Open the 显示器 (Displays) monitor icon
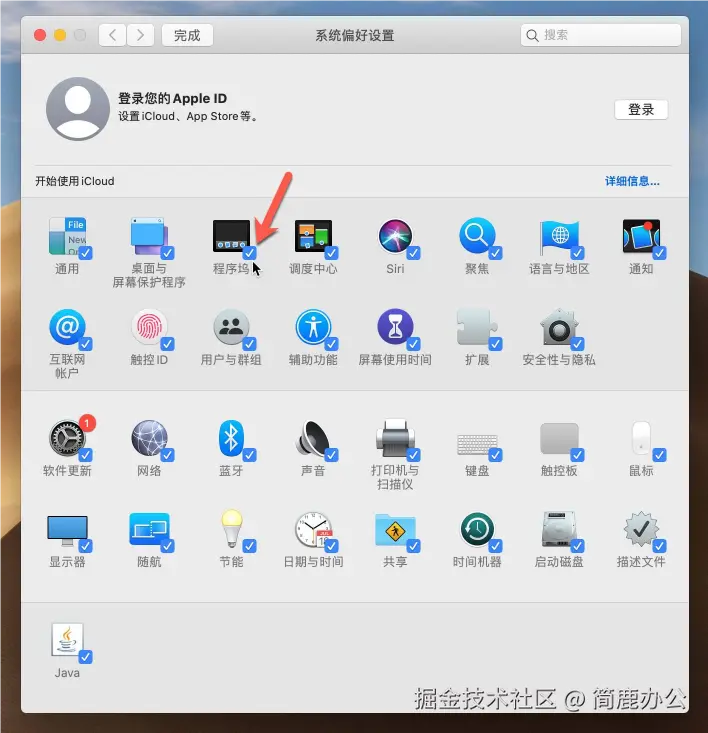This screenshot has height=733, width=708. click(67, 531)
